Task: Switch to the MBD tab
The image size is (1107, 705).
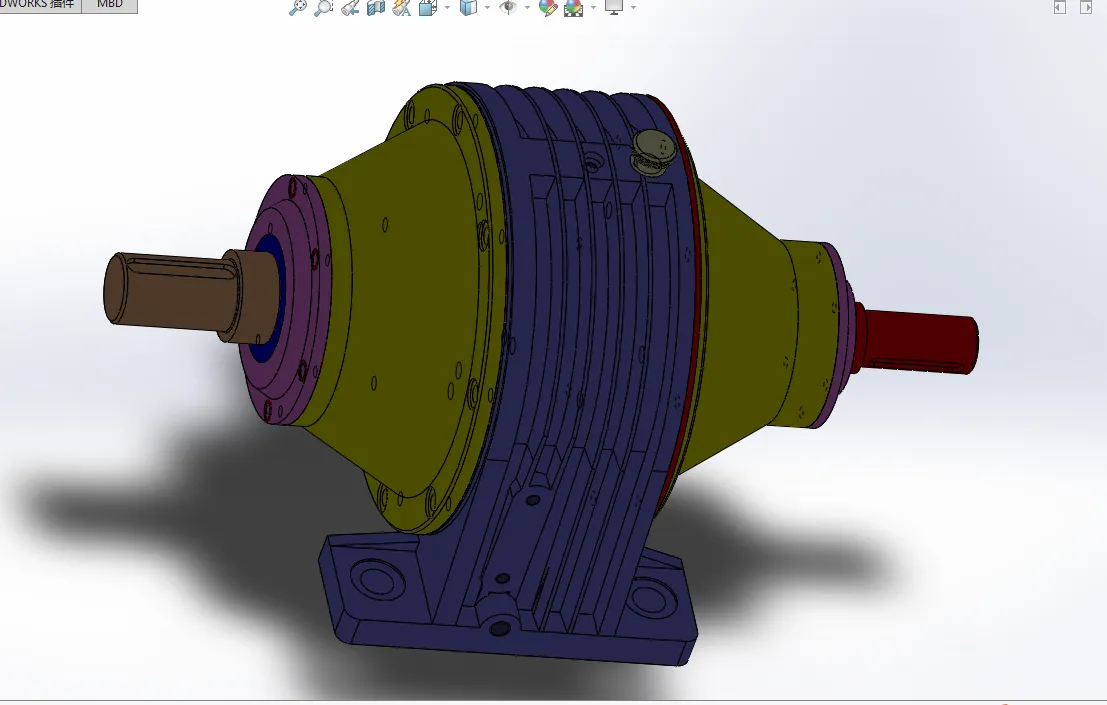Action: pyautogui.click(x=109, y=5)
